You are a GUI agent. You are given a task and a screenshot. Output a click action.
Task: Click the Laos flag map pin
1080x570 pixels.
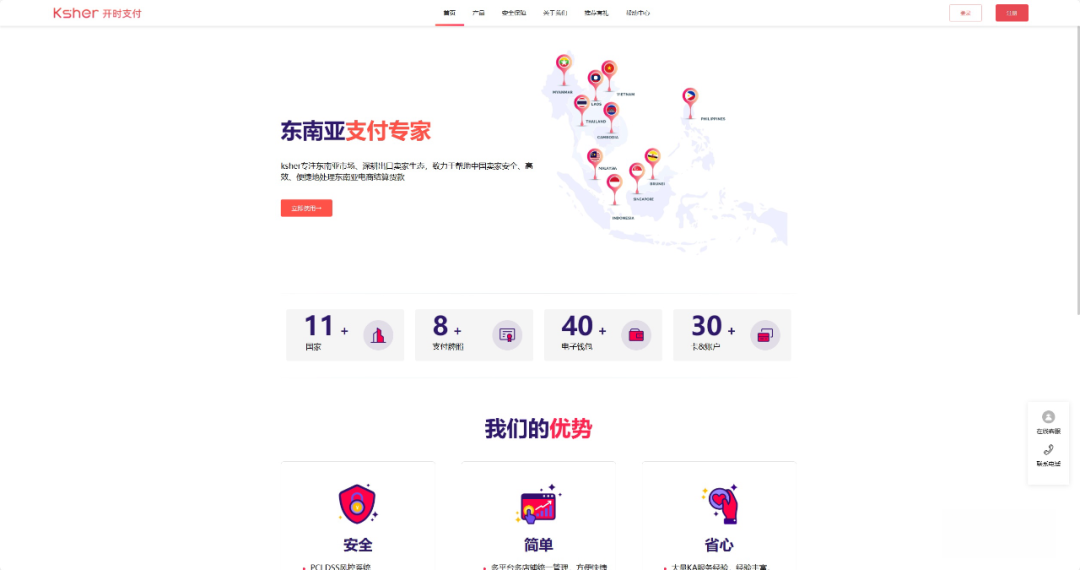pyautogui.click(x=596, y=85)
